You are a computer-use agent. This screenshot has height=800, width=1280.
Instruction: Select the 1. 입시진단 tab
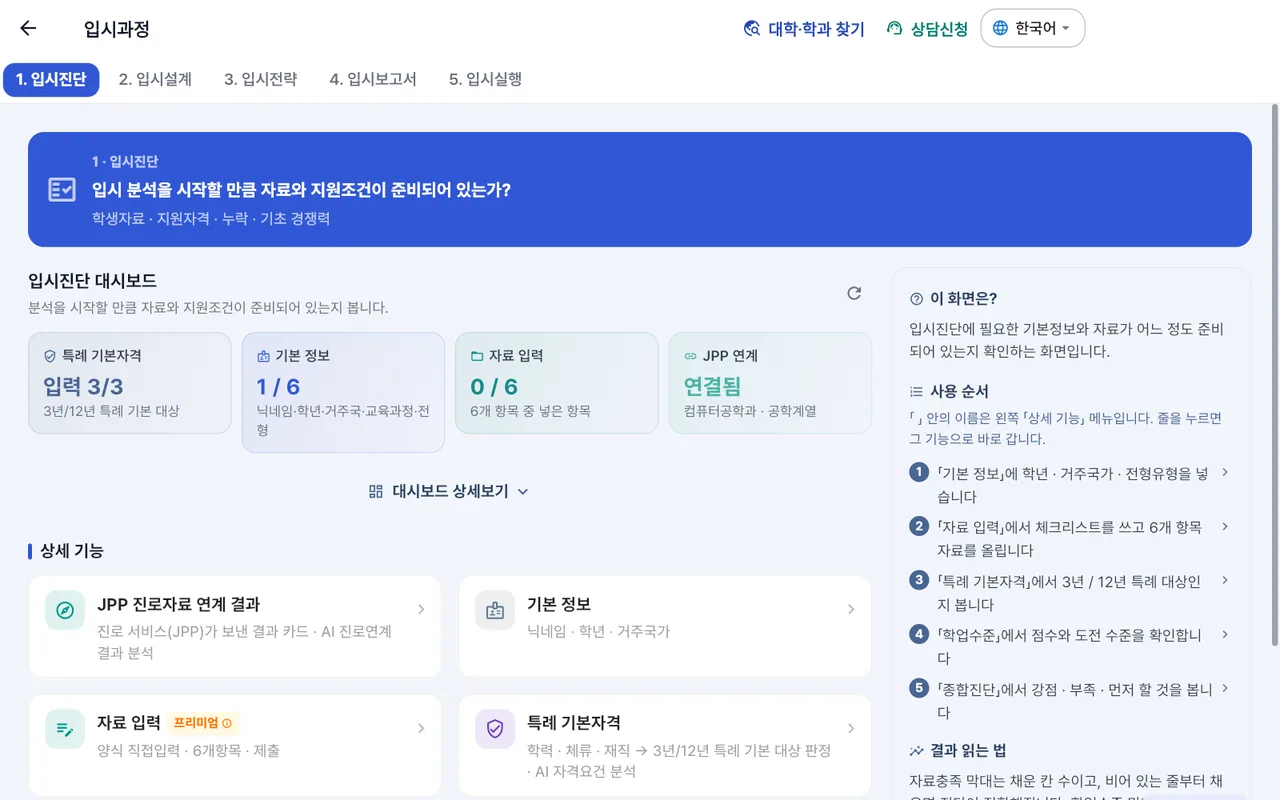51,79
